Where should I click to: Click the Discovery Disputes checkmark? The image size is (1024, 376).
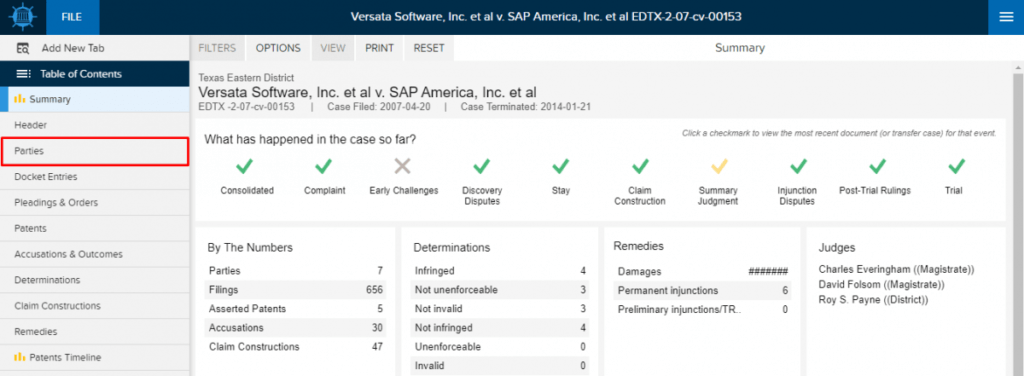click(x=481, y=166)
